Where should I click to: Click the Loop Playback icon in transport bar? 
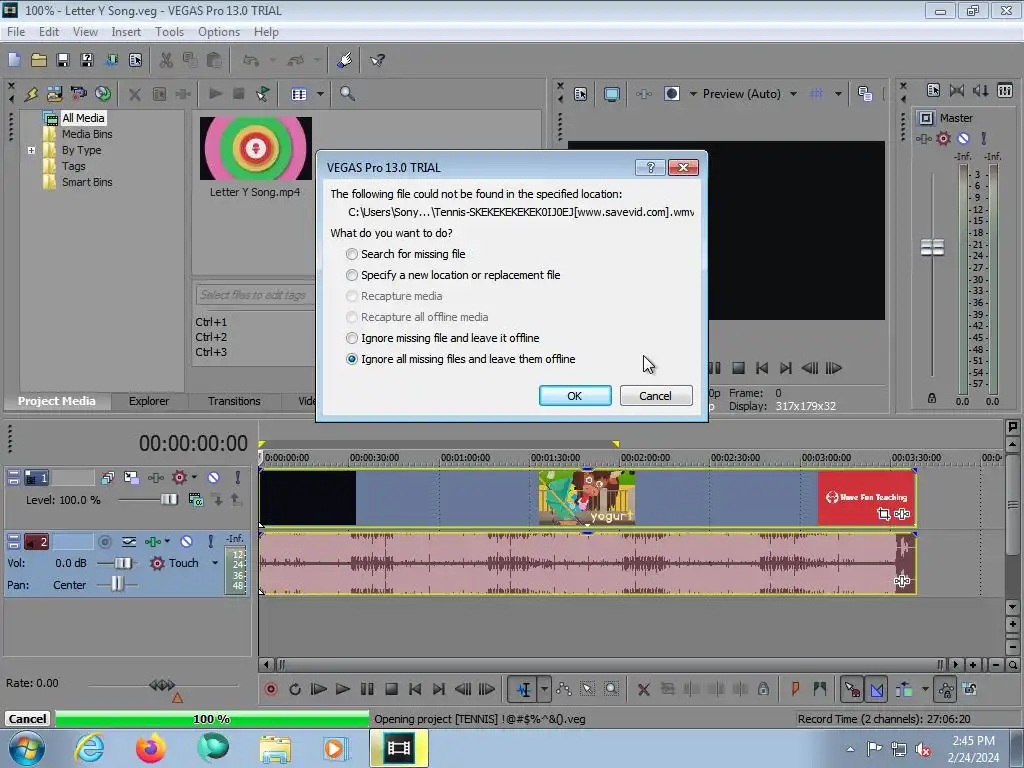click(295, 689)
